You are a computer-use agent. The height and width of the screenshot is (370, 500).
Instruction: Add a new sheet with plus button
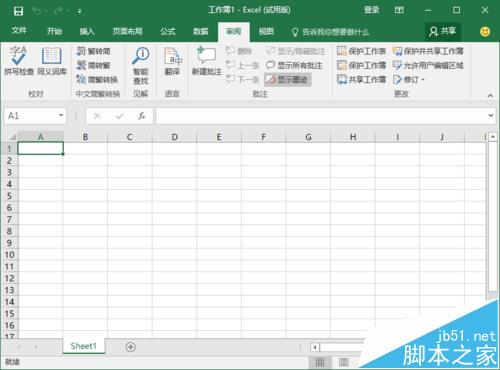[x=131, y=347]
